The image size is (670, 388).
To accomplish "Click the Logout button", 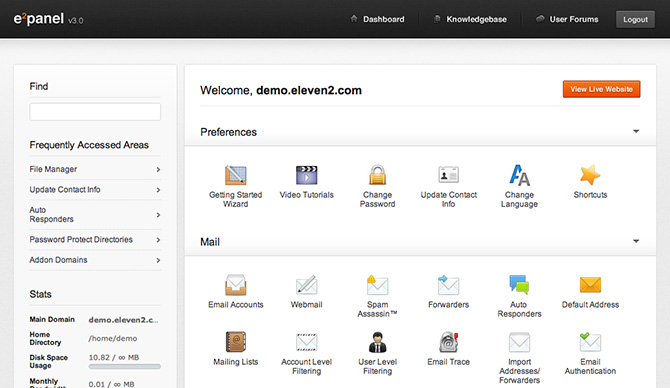I will (x=635, y=19).
